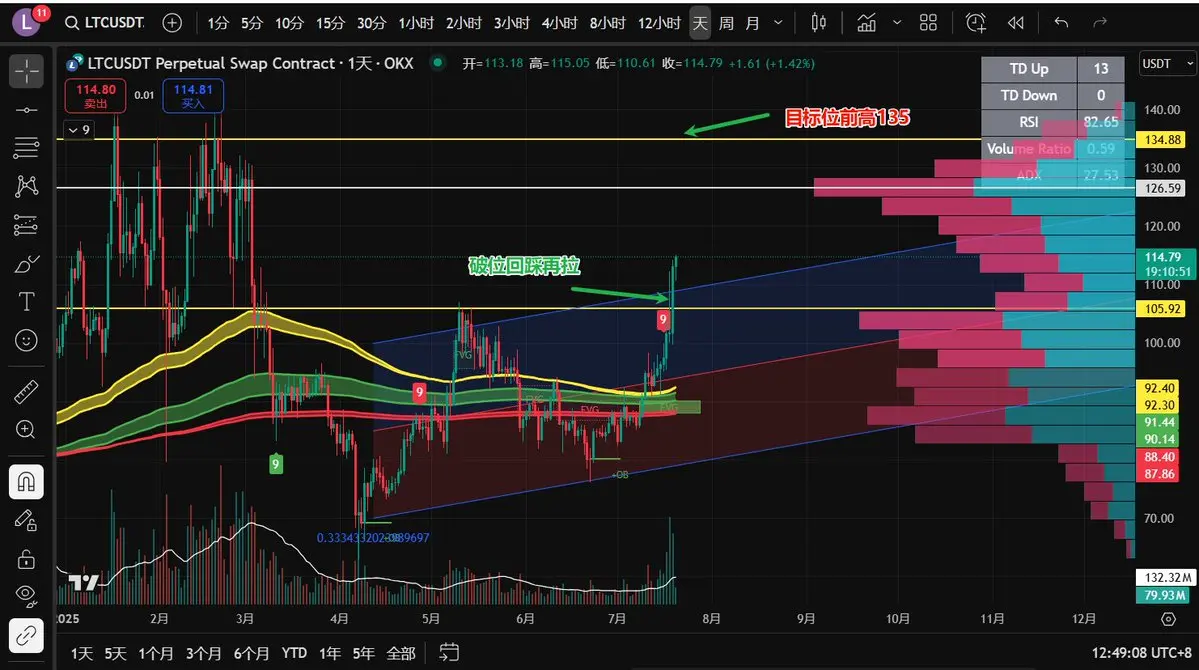1199x670 pixels.
Task: Toggle stay in drawing mode
Action: click(x=26, y=521)
